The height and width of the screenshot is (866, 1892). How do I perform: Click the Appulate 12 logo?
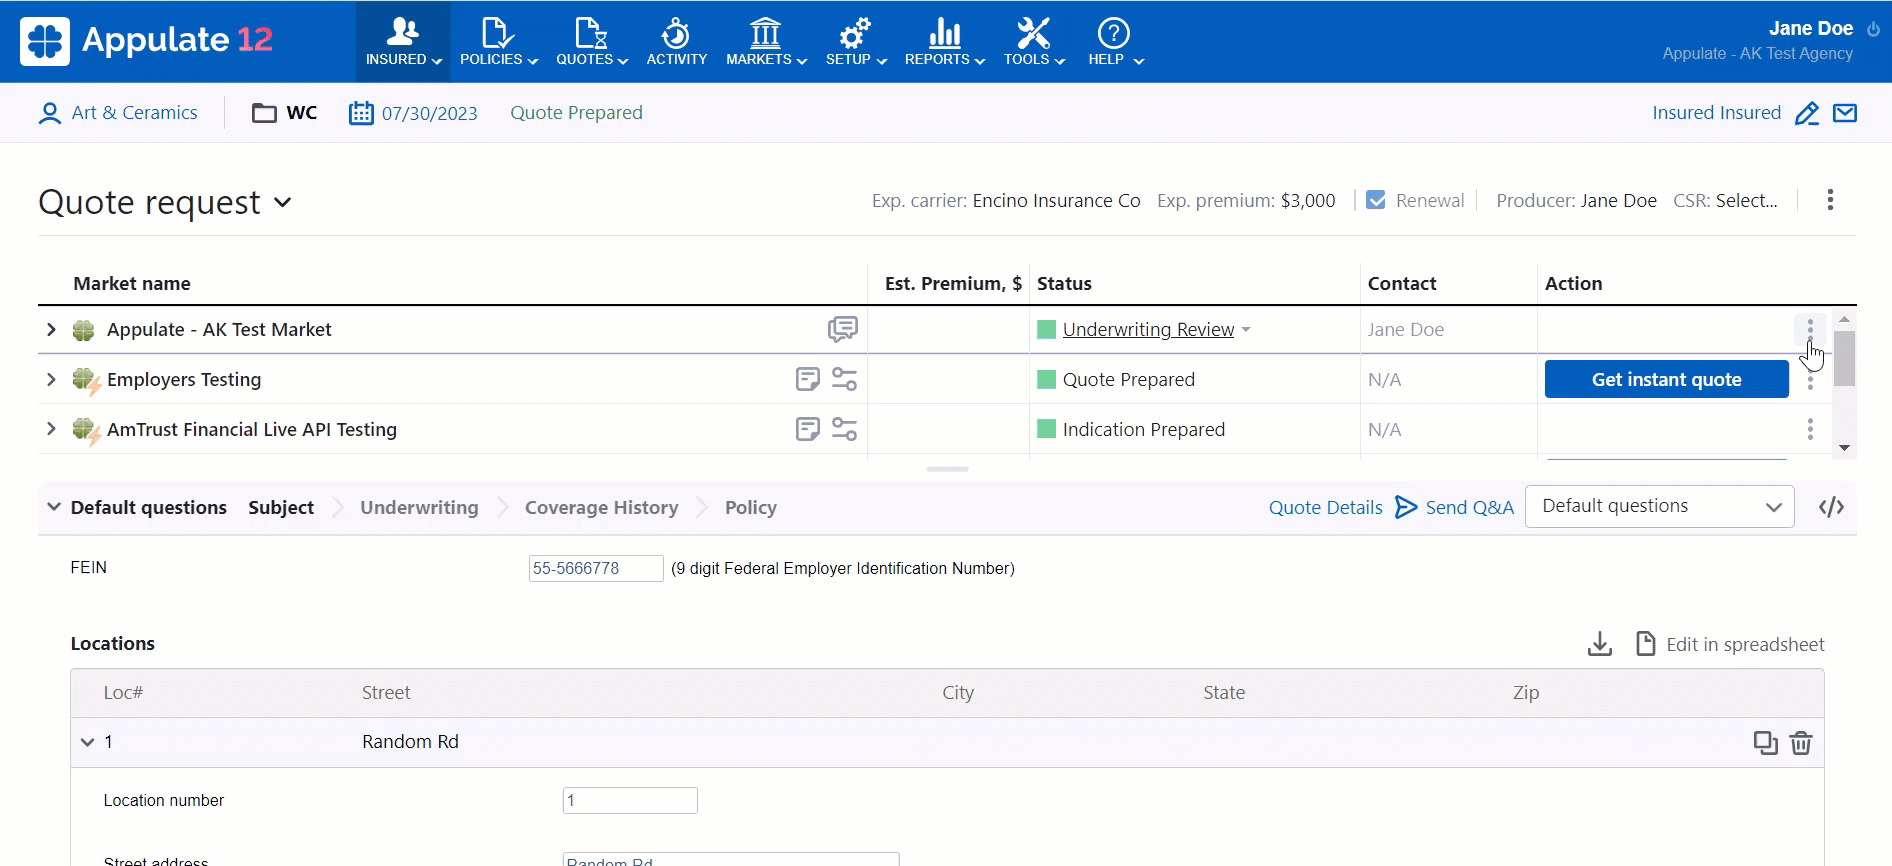[146, 41]
